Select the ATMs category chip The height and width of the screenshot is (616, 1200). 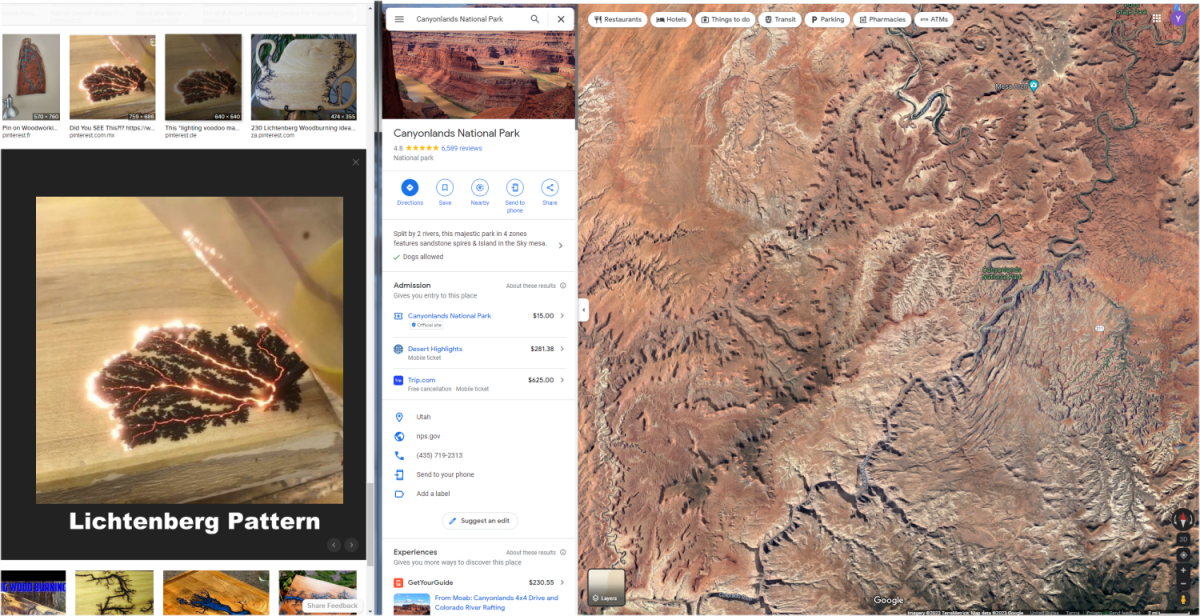click(934, 19)
